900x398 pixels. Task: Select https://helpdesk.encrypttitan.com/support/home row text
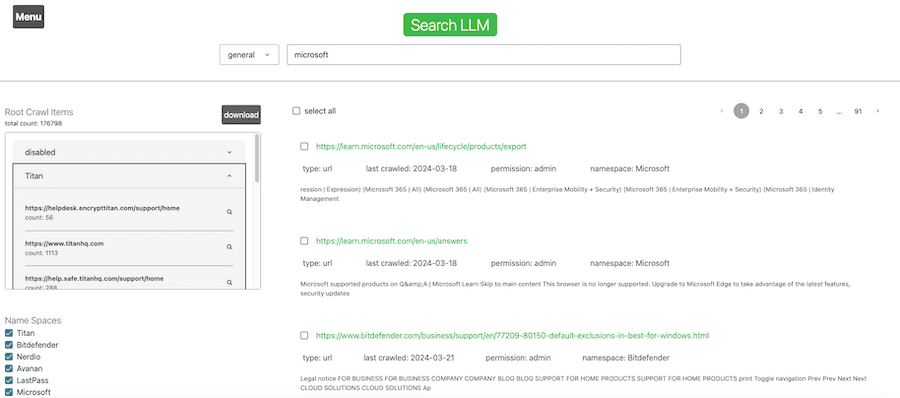102,208
